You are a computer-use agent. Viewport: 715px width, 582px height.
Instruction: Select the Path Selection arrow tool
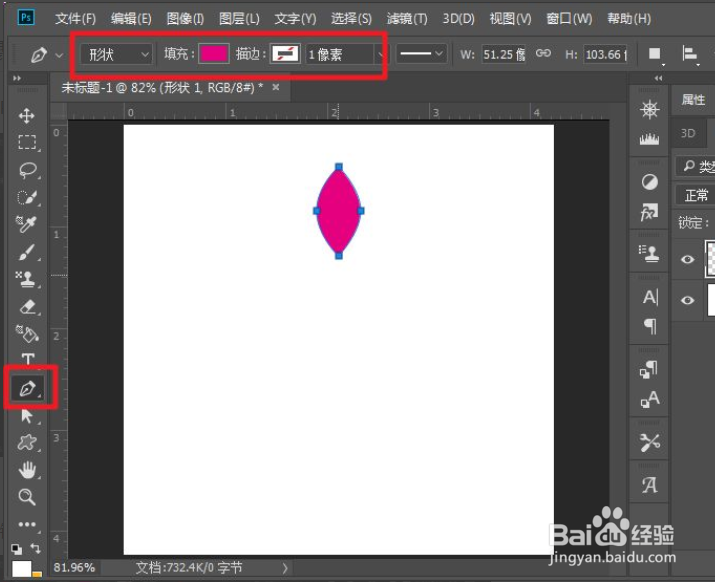pyautogui.click(x=27, y=416)
